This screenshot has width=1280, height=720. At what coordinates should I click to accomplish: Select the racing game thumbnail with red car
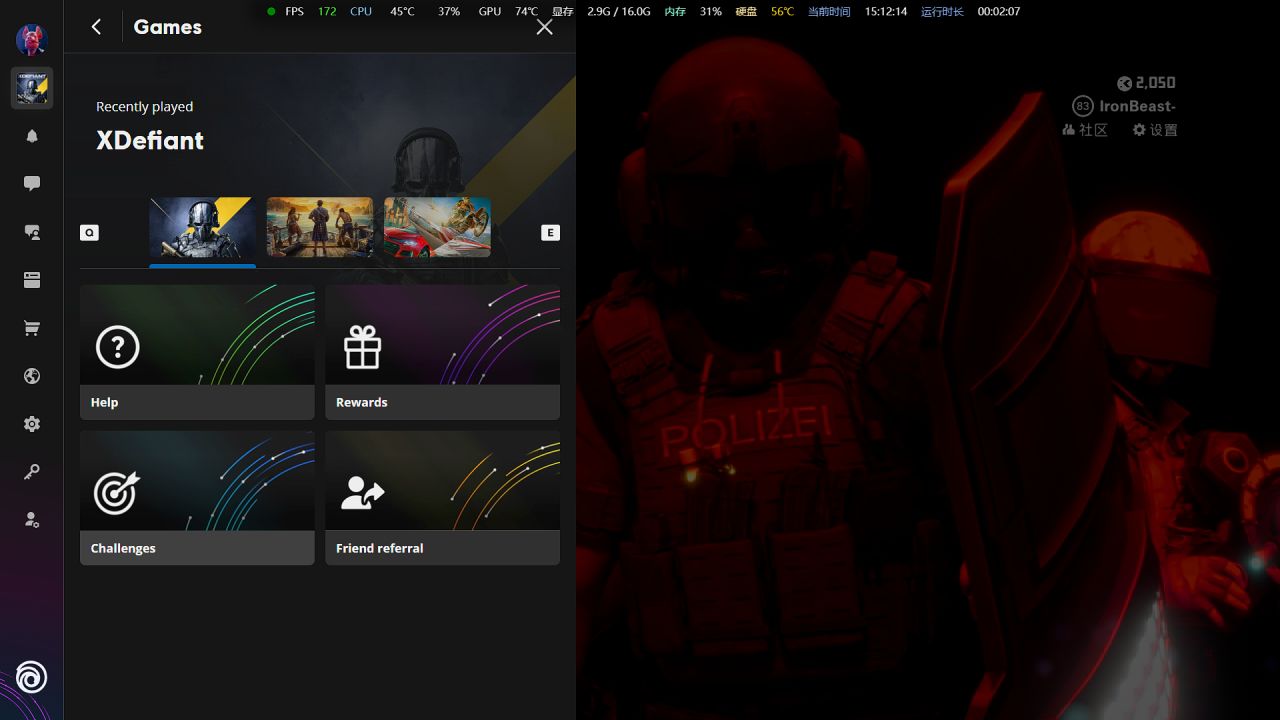[x=438, y=228]
